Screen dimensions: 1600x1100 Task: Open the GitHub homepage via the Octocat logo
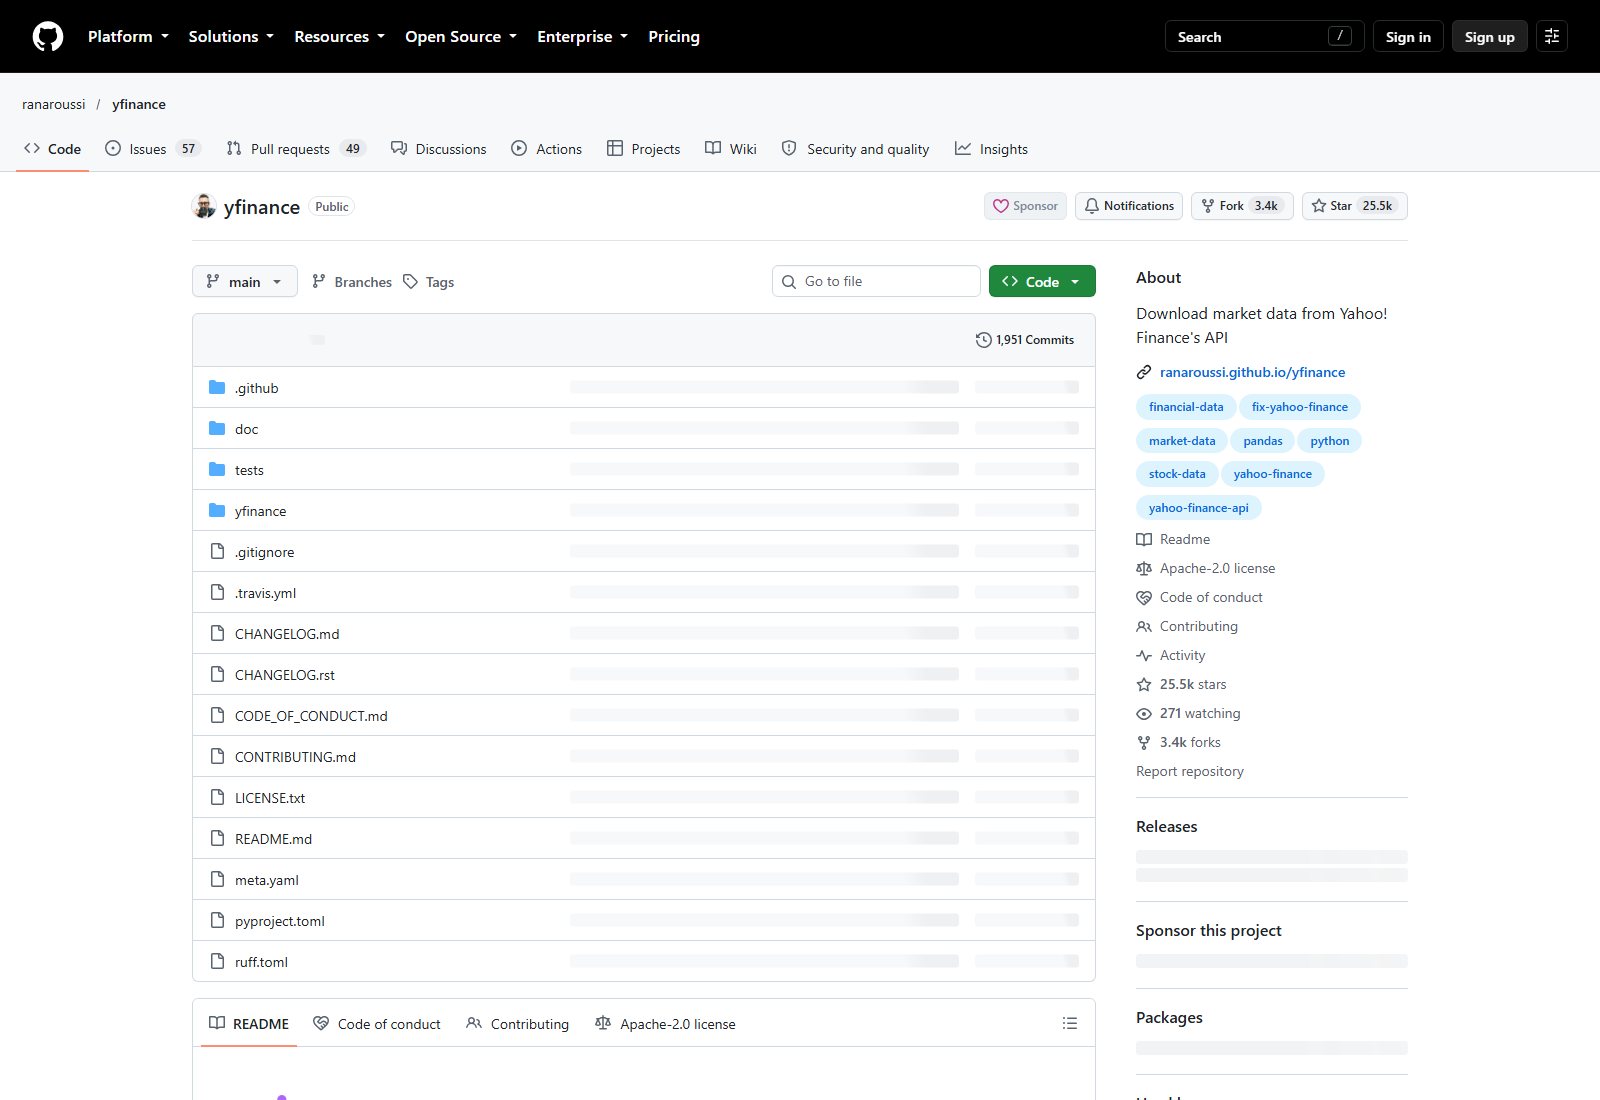tap(48, 37)
